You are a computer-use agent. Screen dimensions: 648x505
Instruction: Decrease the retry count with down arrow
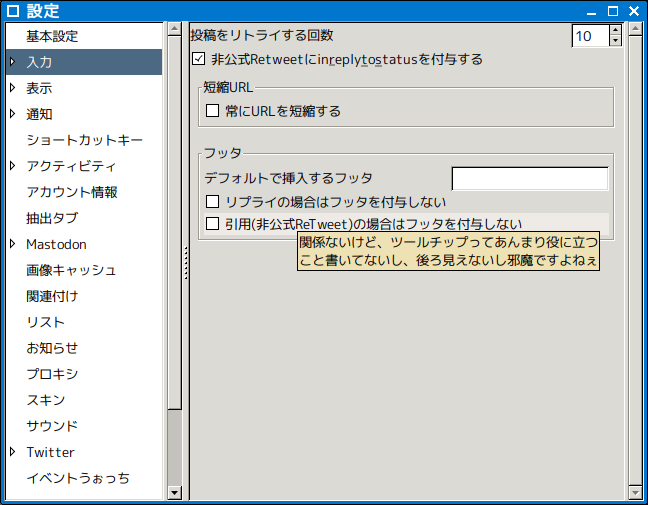(615, 42)
